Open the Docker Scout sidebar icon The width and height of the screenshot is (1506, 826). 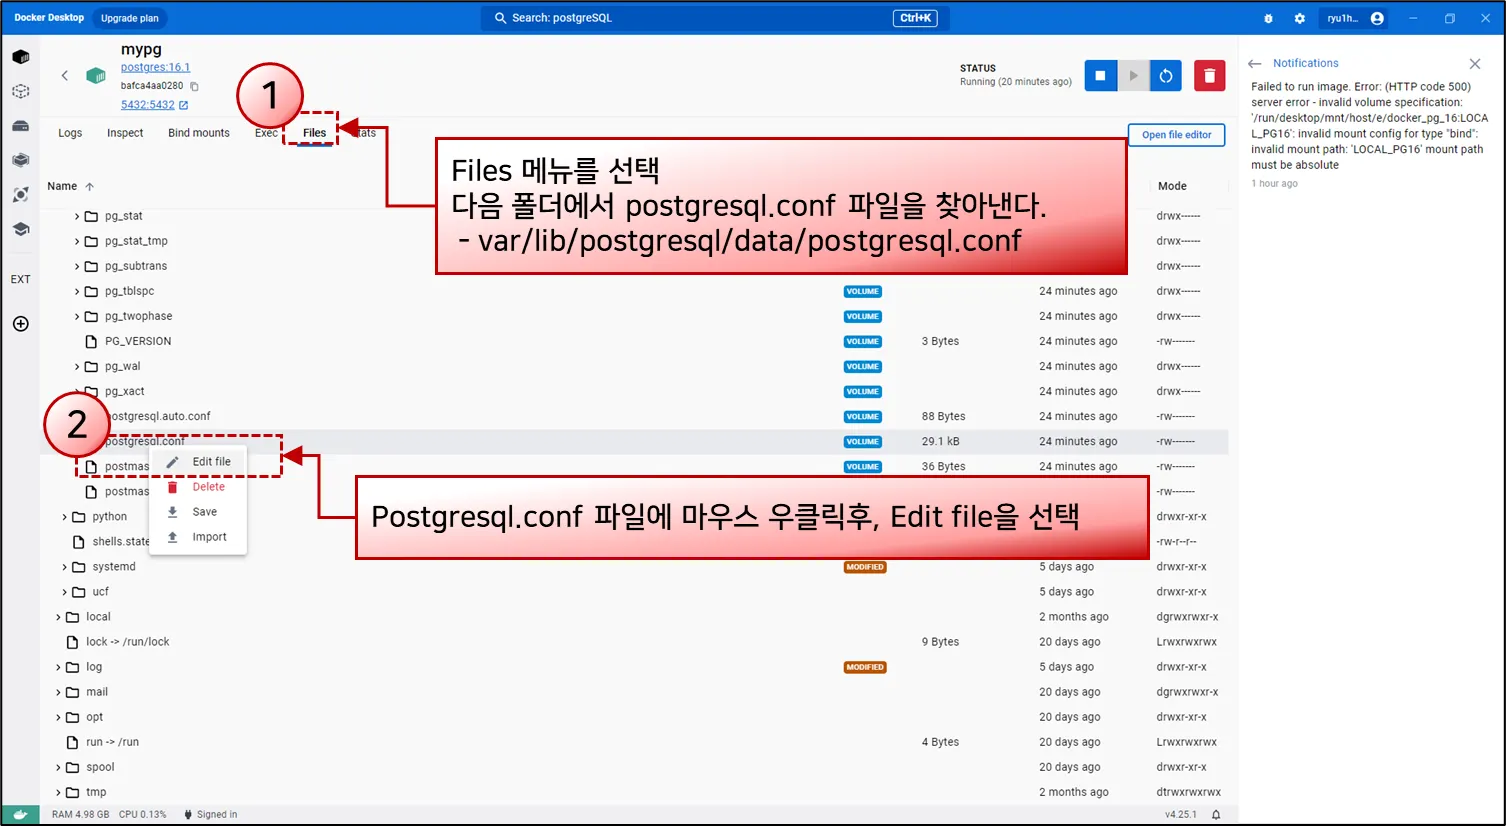pos(20,194)
